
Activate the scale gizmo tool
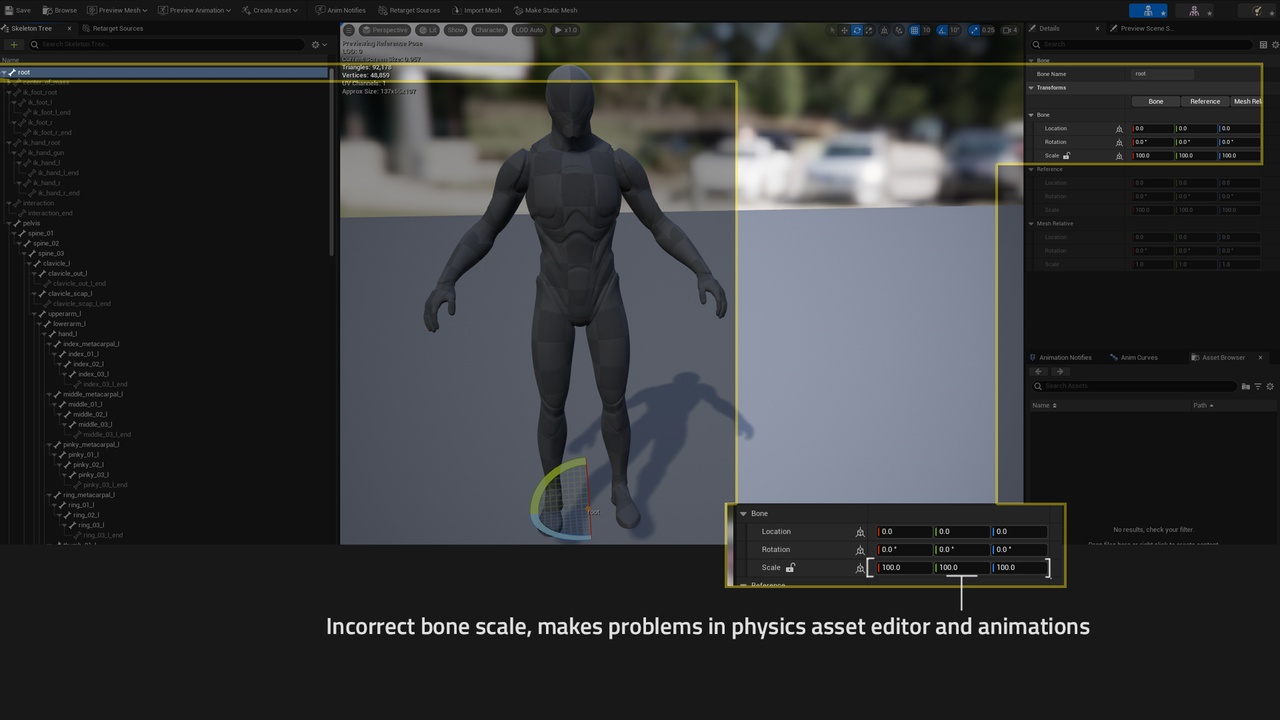coord(869,30)
